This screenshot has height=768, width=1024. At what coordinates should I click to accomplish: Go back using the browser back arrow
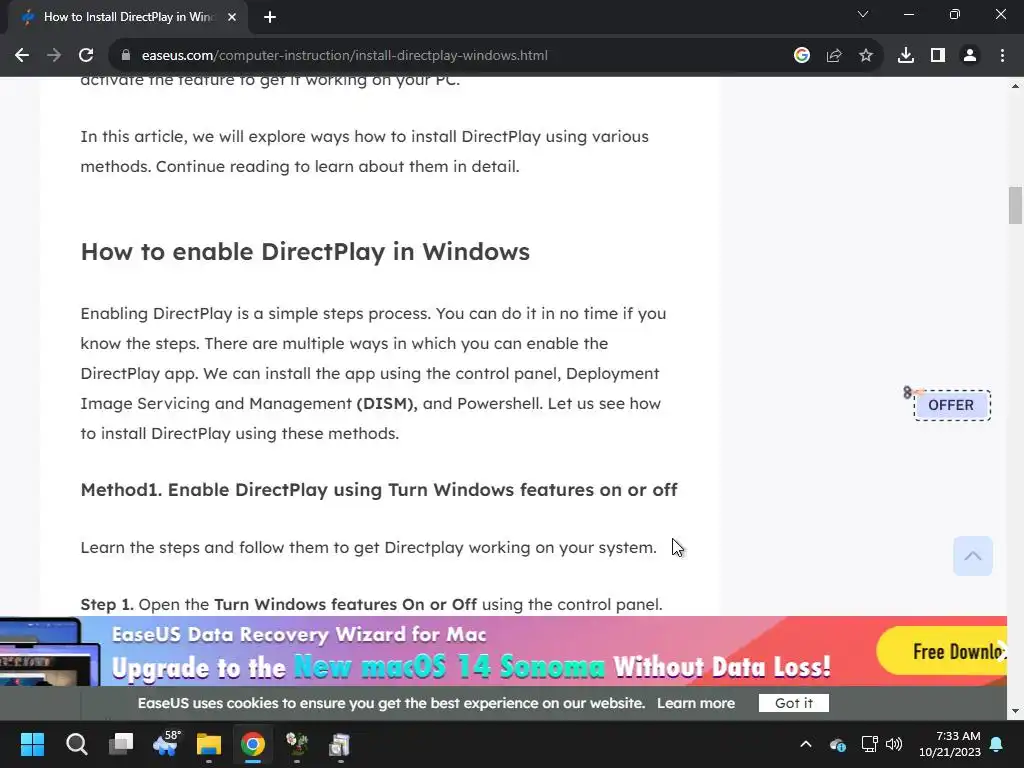tap(22, 56)
